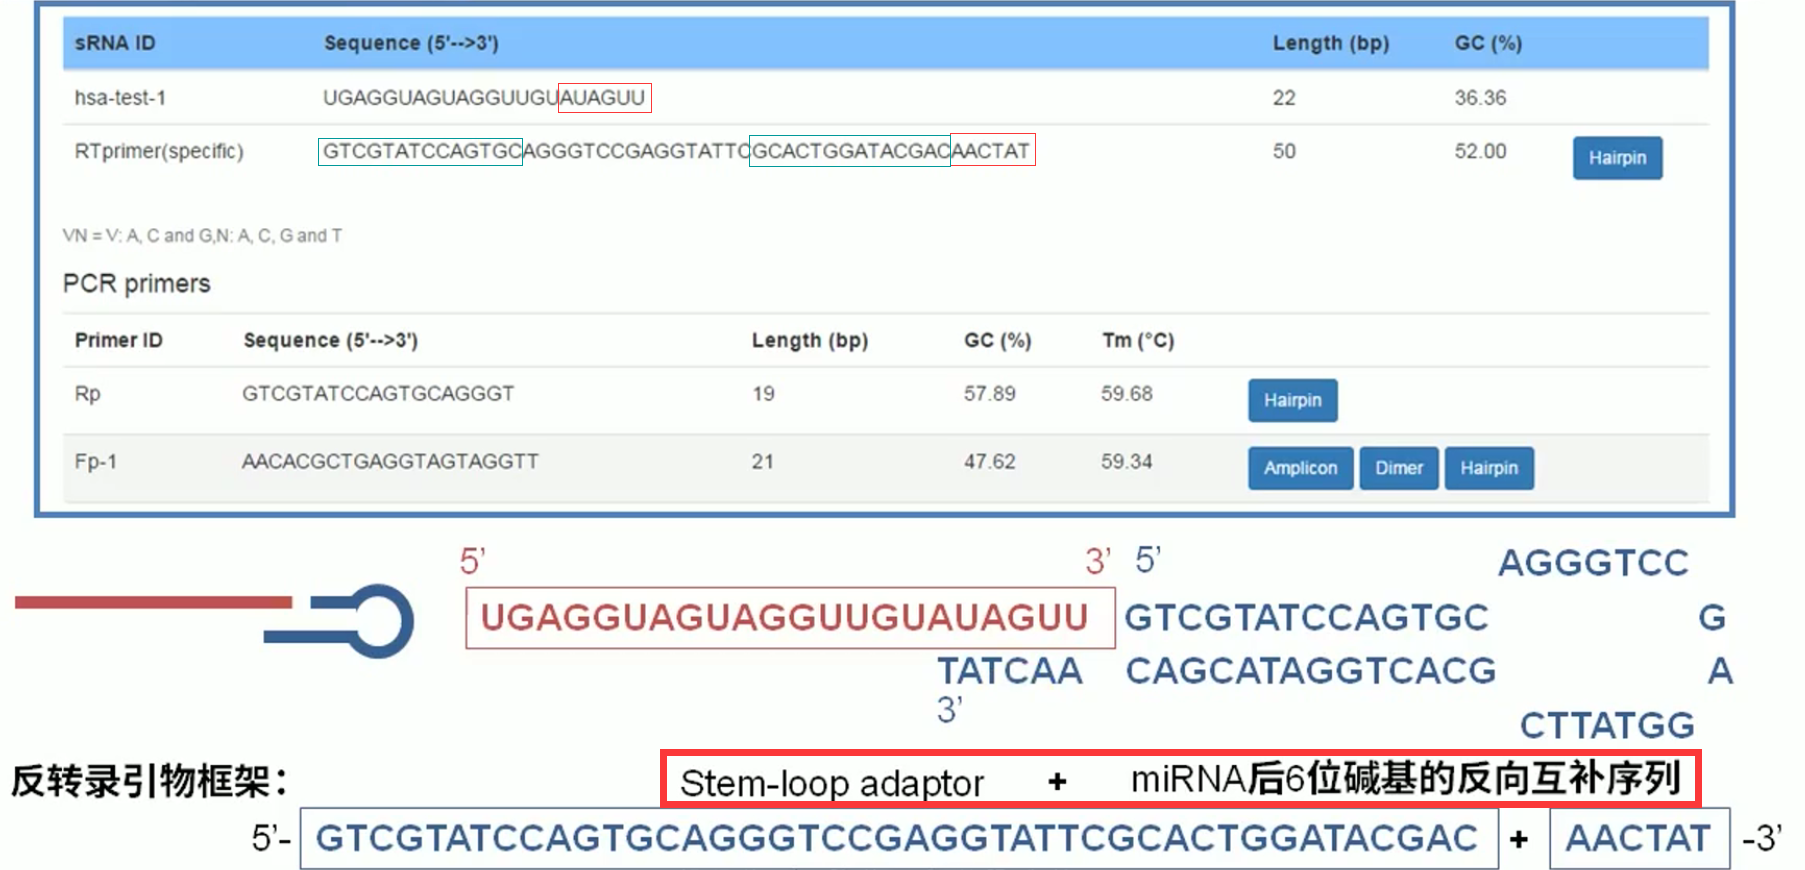1805x870 pixels.
Task: Click the sRNA ID column header
Action: coord(115,43)
